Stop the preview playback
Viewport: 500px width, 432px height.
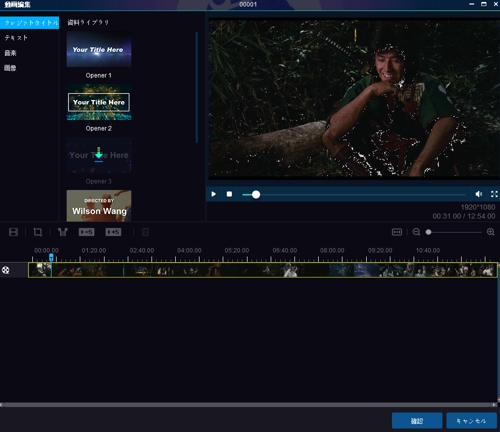click(229, 194)
